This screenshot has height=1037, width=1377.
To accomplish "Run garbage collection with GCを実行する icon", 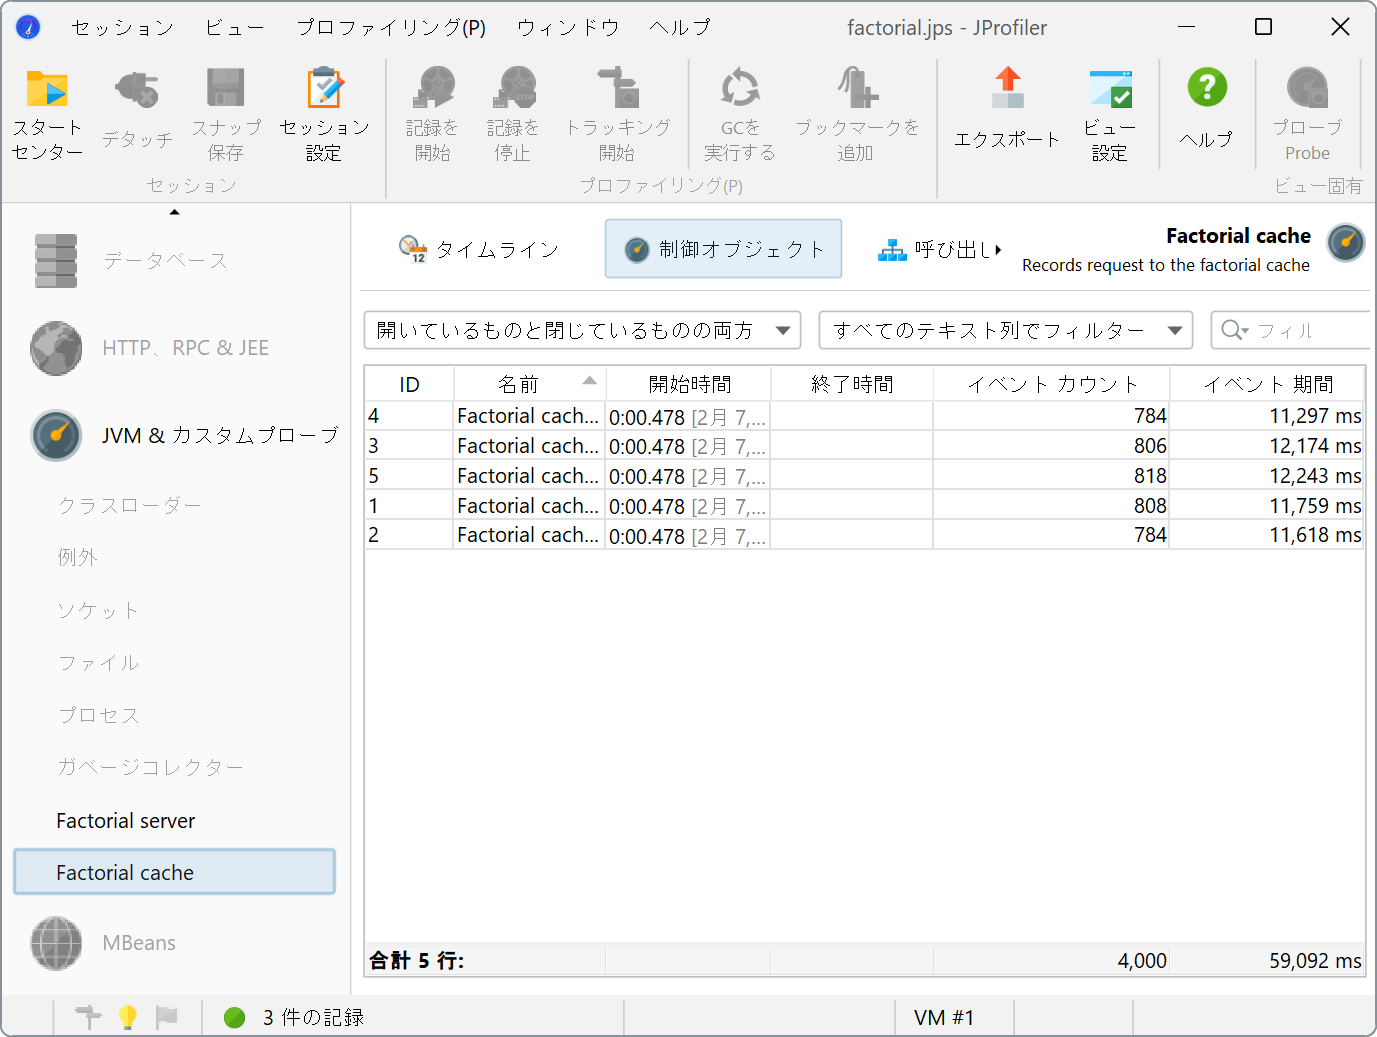I will click(740, 88).
